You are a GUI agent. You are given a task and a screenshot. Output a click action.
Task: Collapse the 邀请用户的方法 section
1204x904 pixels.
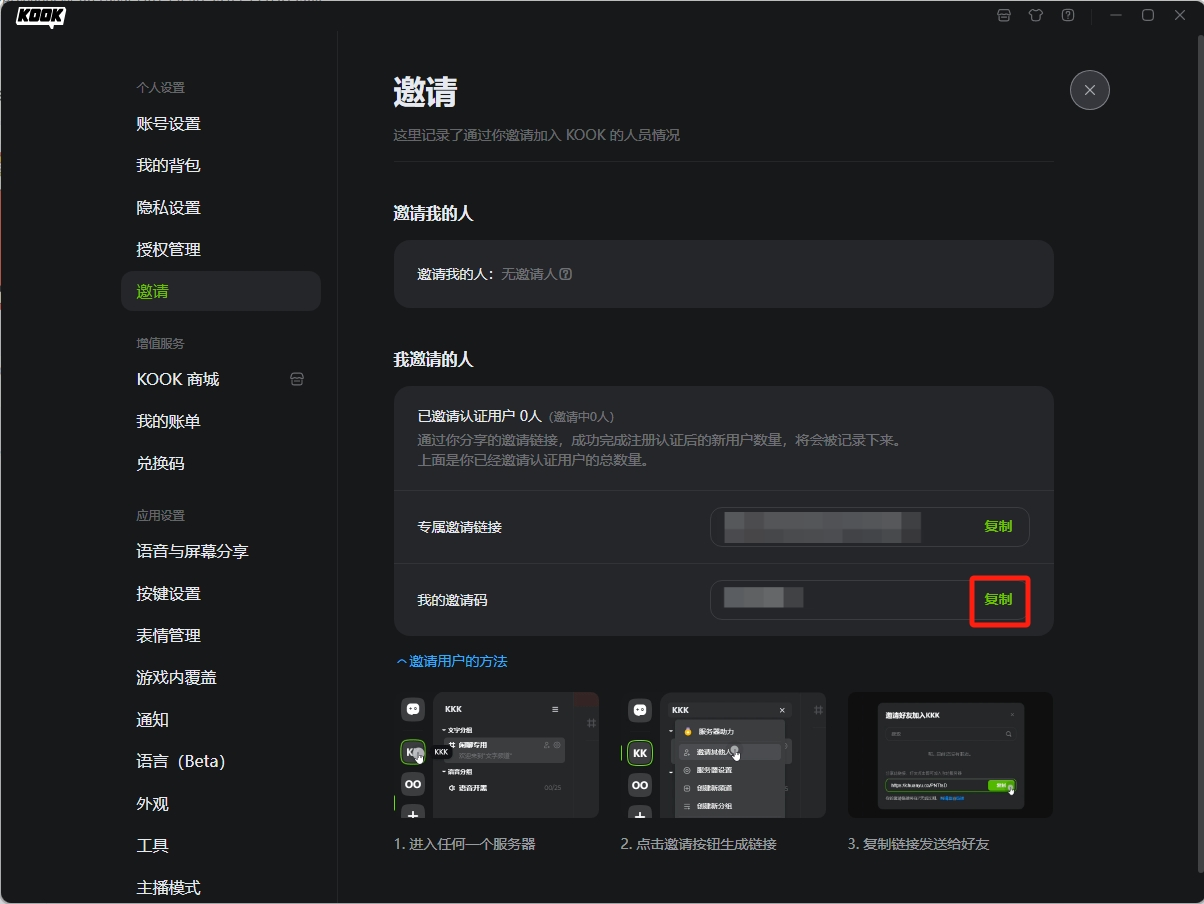pos(451,661)
